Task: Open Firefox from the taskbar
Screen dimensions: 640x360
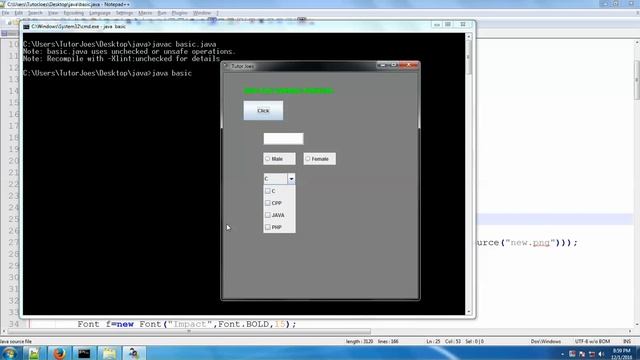Action: pyautogui.click(x=59, y=353)
